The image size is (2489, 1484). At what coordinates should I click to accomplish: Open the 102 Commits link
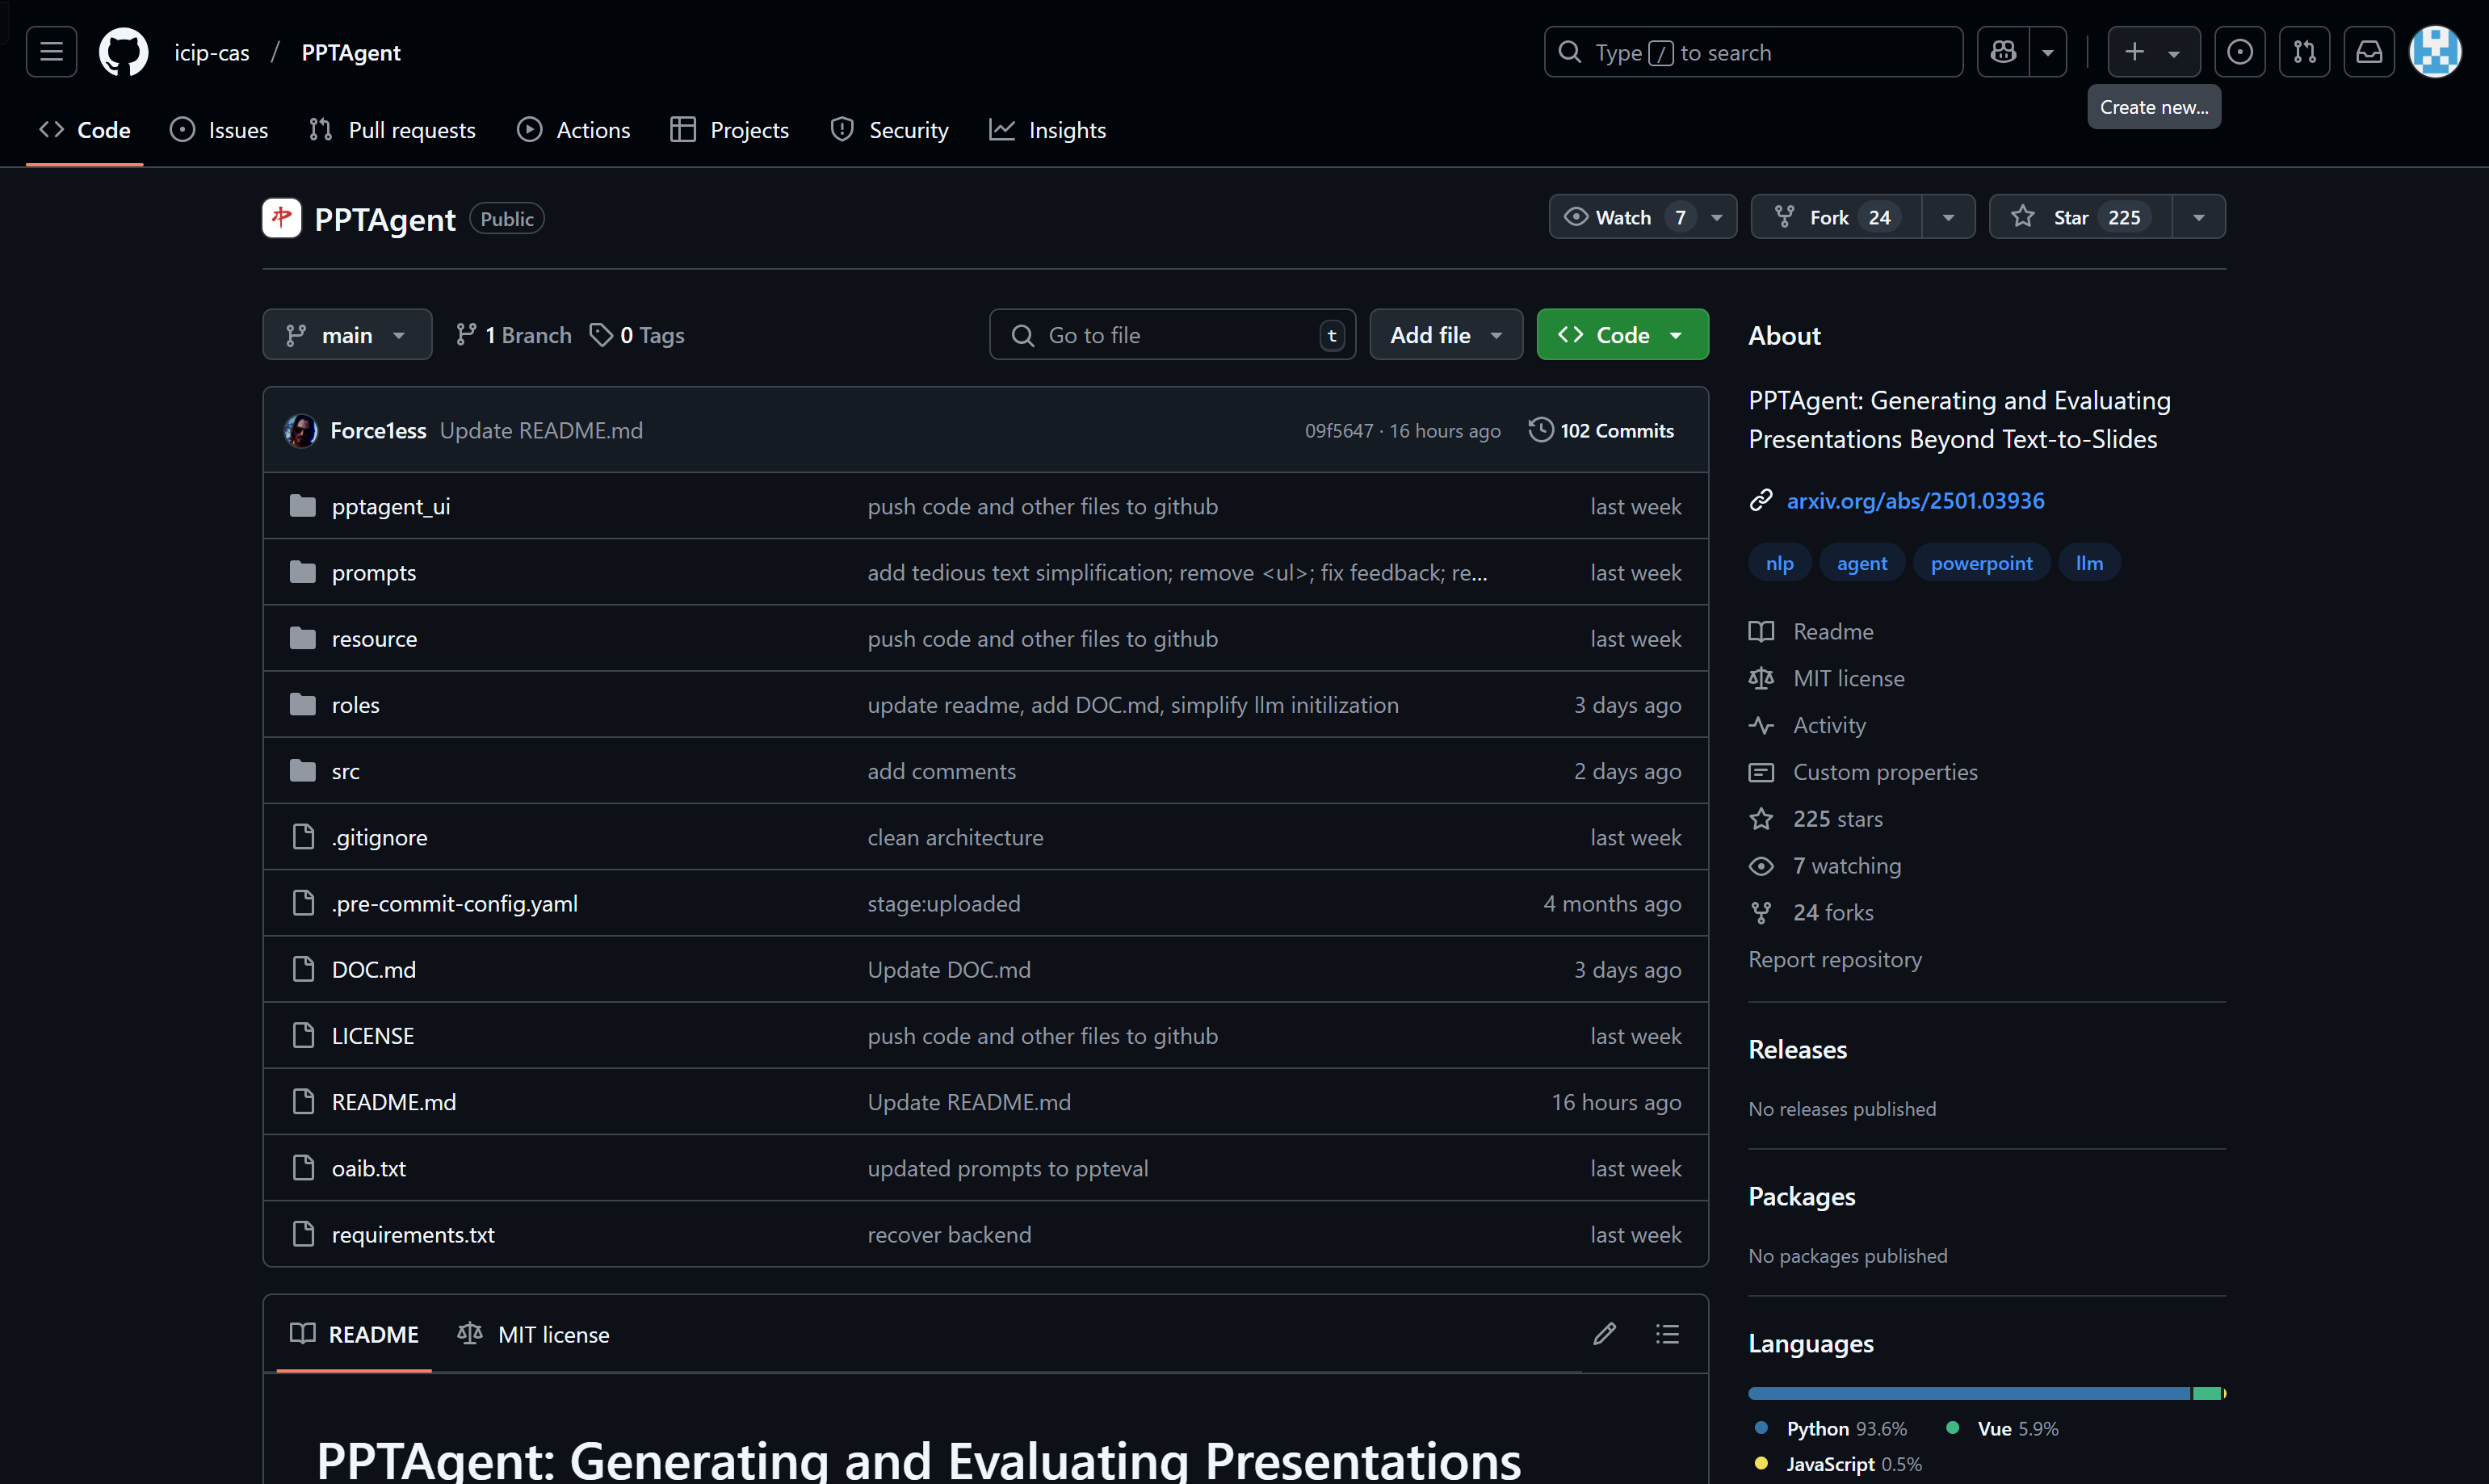(1601, 430)
